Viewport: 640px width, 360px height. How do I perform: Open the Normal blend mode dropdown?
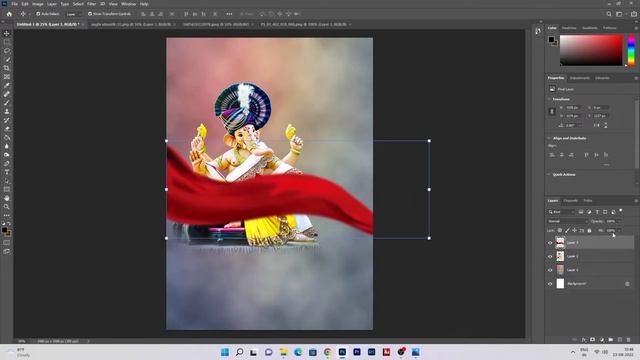click(x=568, y=221)
